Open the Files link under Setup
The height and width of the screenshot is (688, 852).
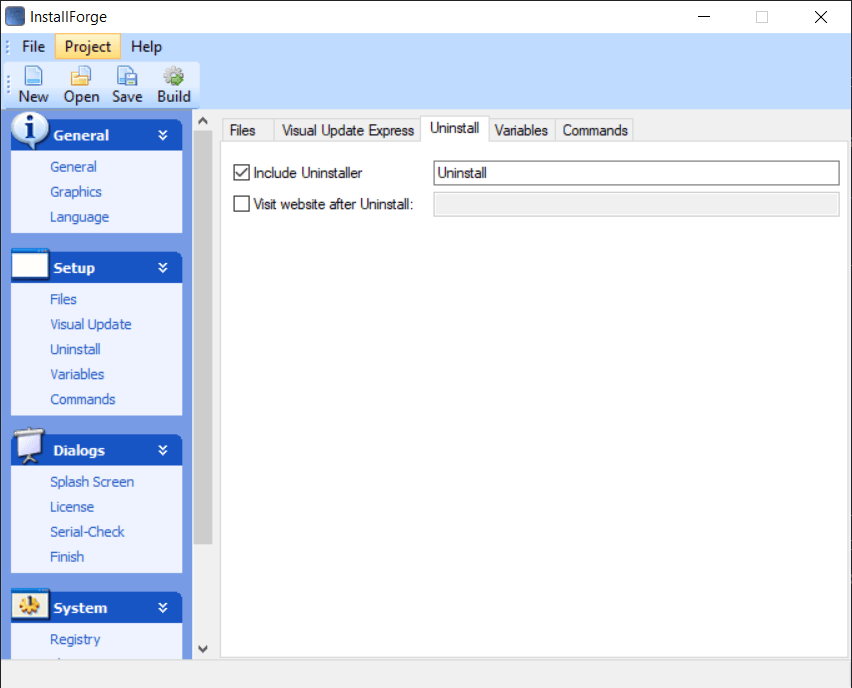pos(63,299)
